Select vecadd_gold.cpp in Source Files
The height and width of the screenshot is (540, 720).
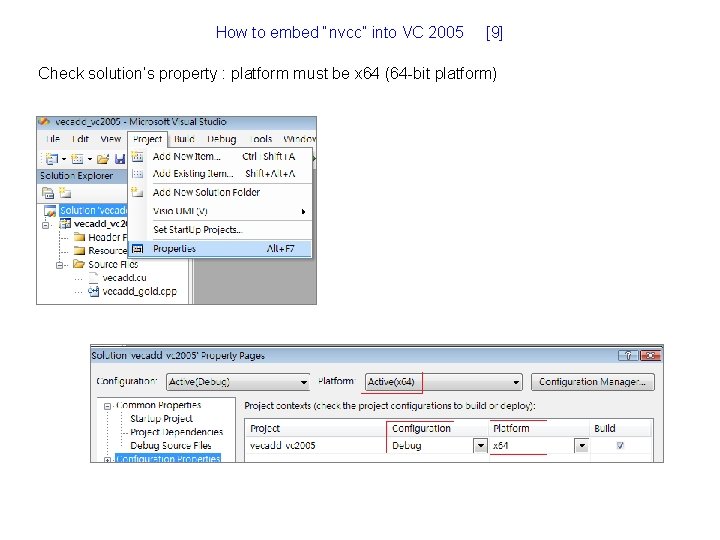[x=140, y=292]
